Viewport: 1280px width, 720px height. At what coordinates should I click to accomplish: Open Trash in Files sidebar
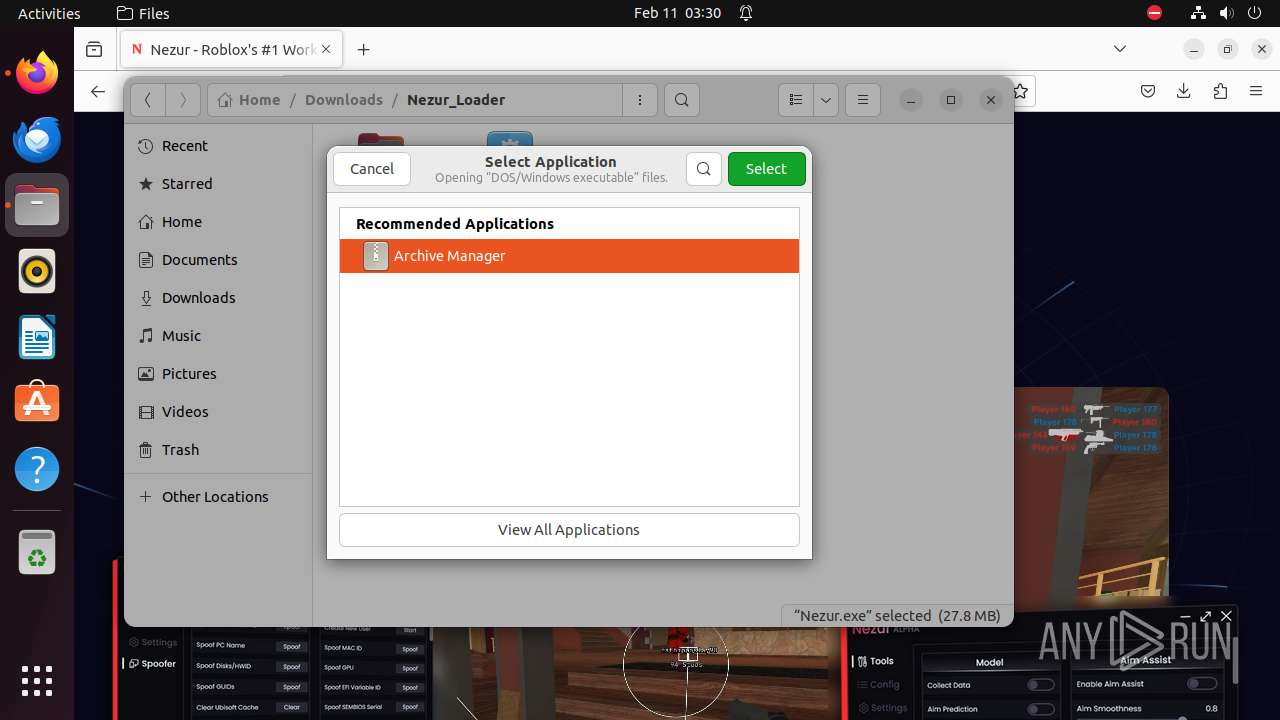(218, 450)
